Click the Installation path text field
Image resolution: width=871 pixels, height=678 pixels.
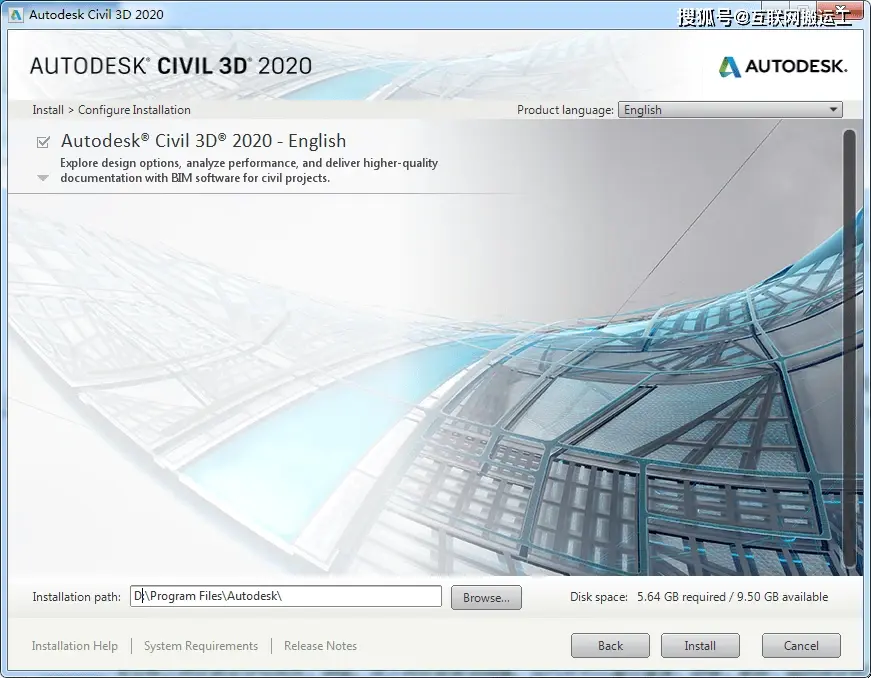(x=286, y=596)
